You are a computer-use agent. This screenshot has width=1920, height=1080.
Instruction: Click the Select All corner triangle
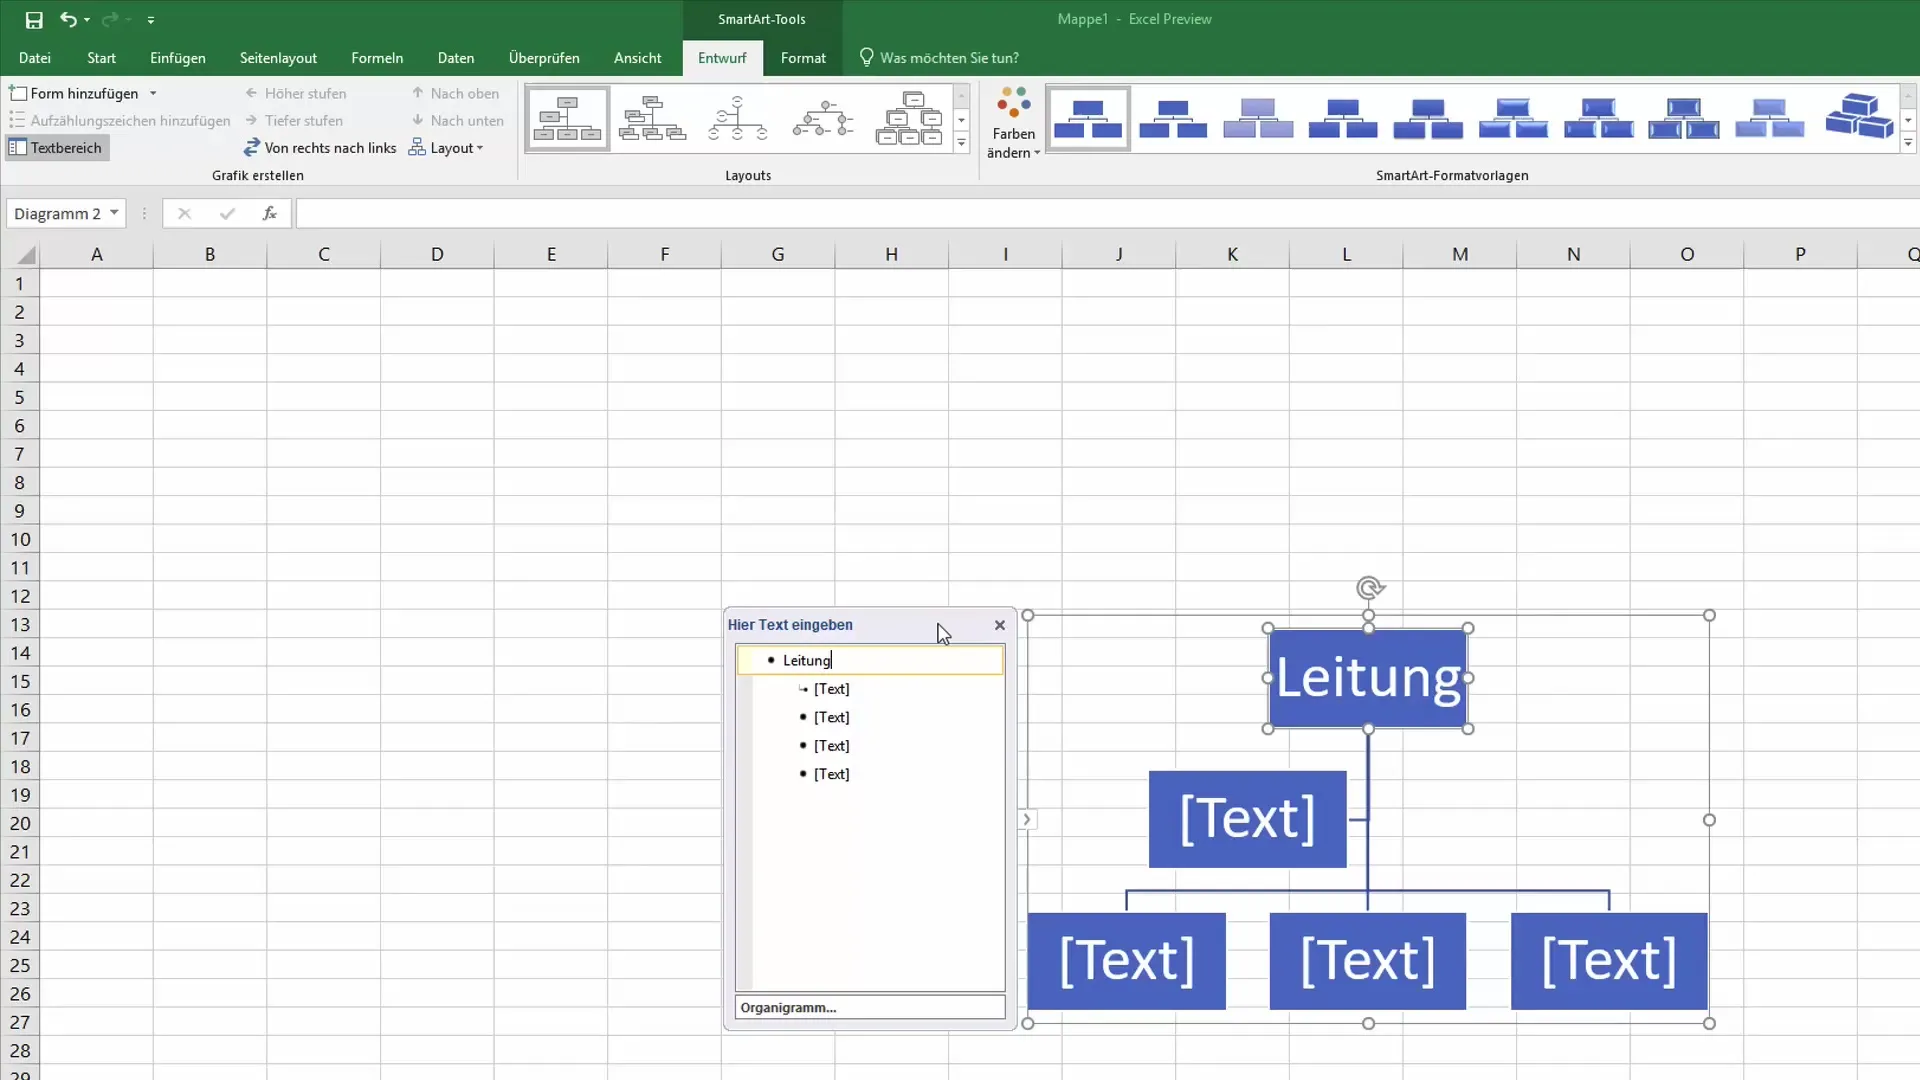(26, 255)
